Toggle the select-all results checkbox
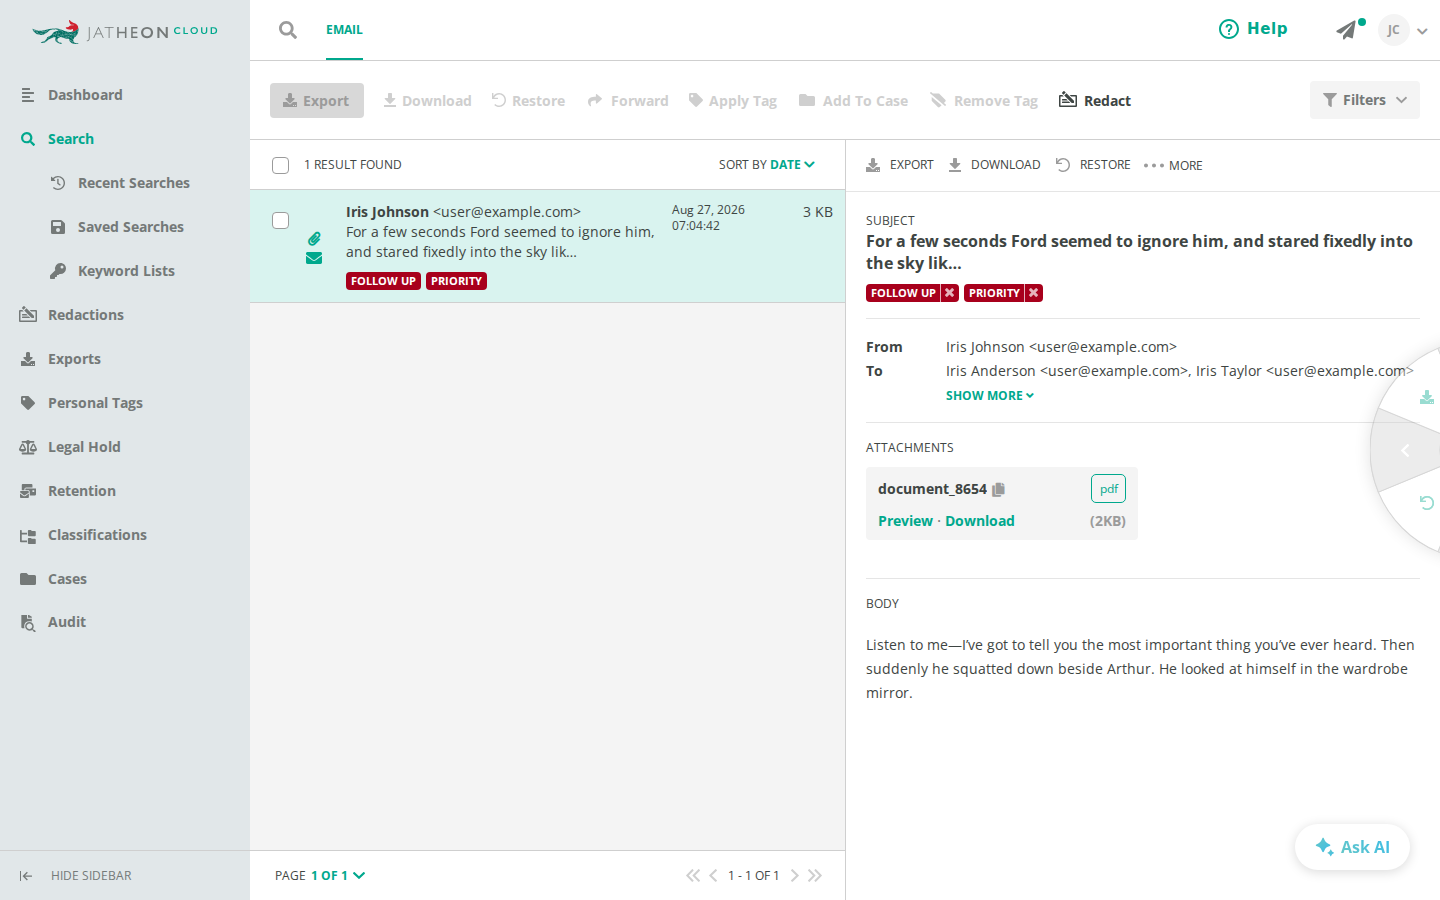 click(281, 165)
